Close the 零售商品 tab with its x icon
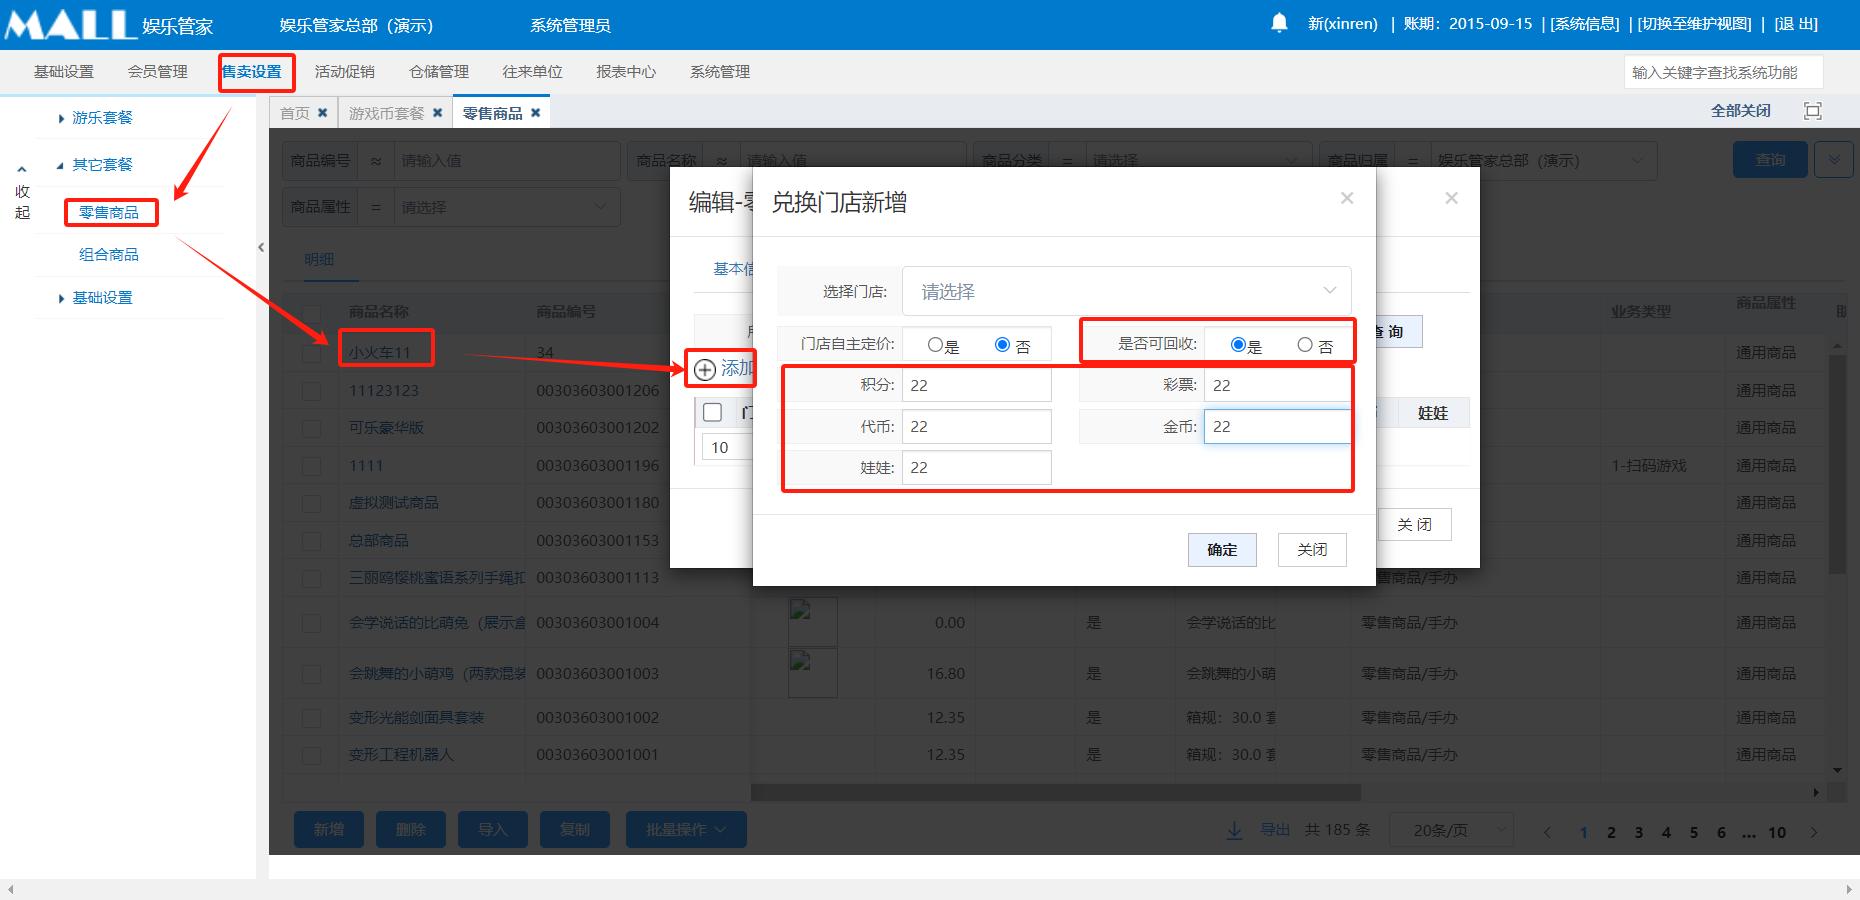The height and width of the screenshot is (900, 1860). coord(535,113)
